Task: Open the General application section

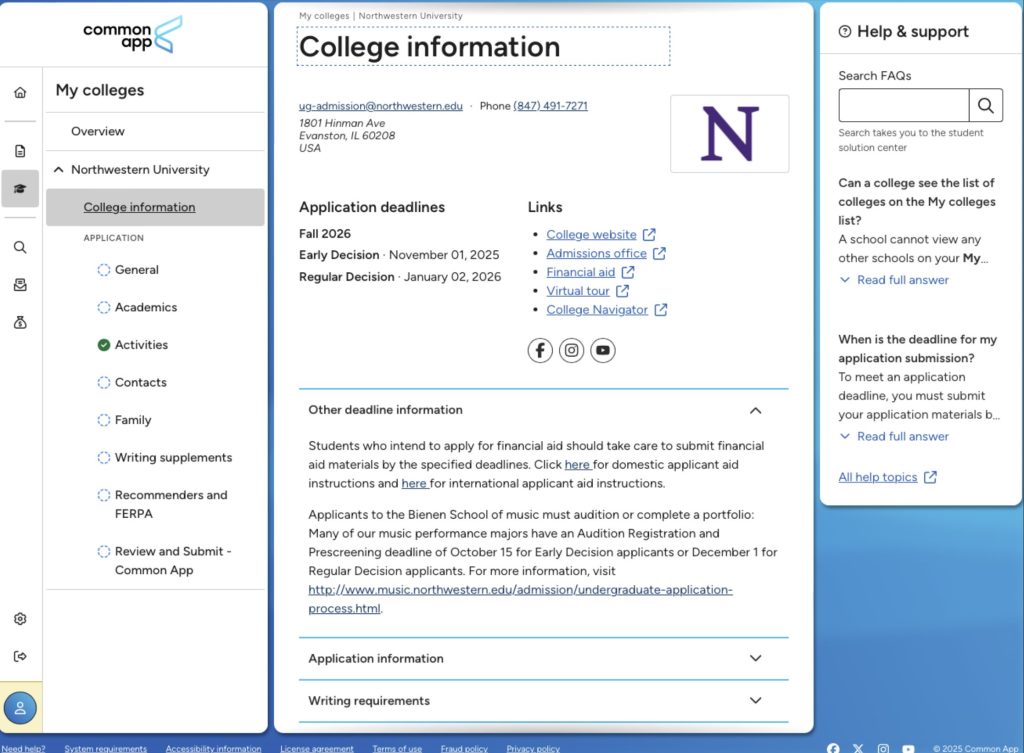Action: 136,270
